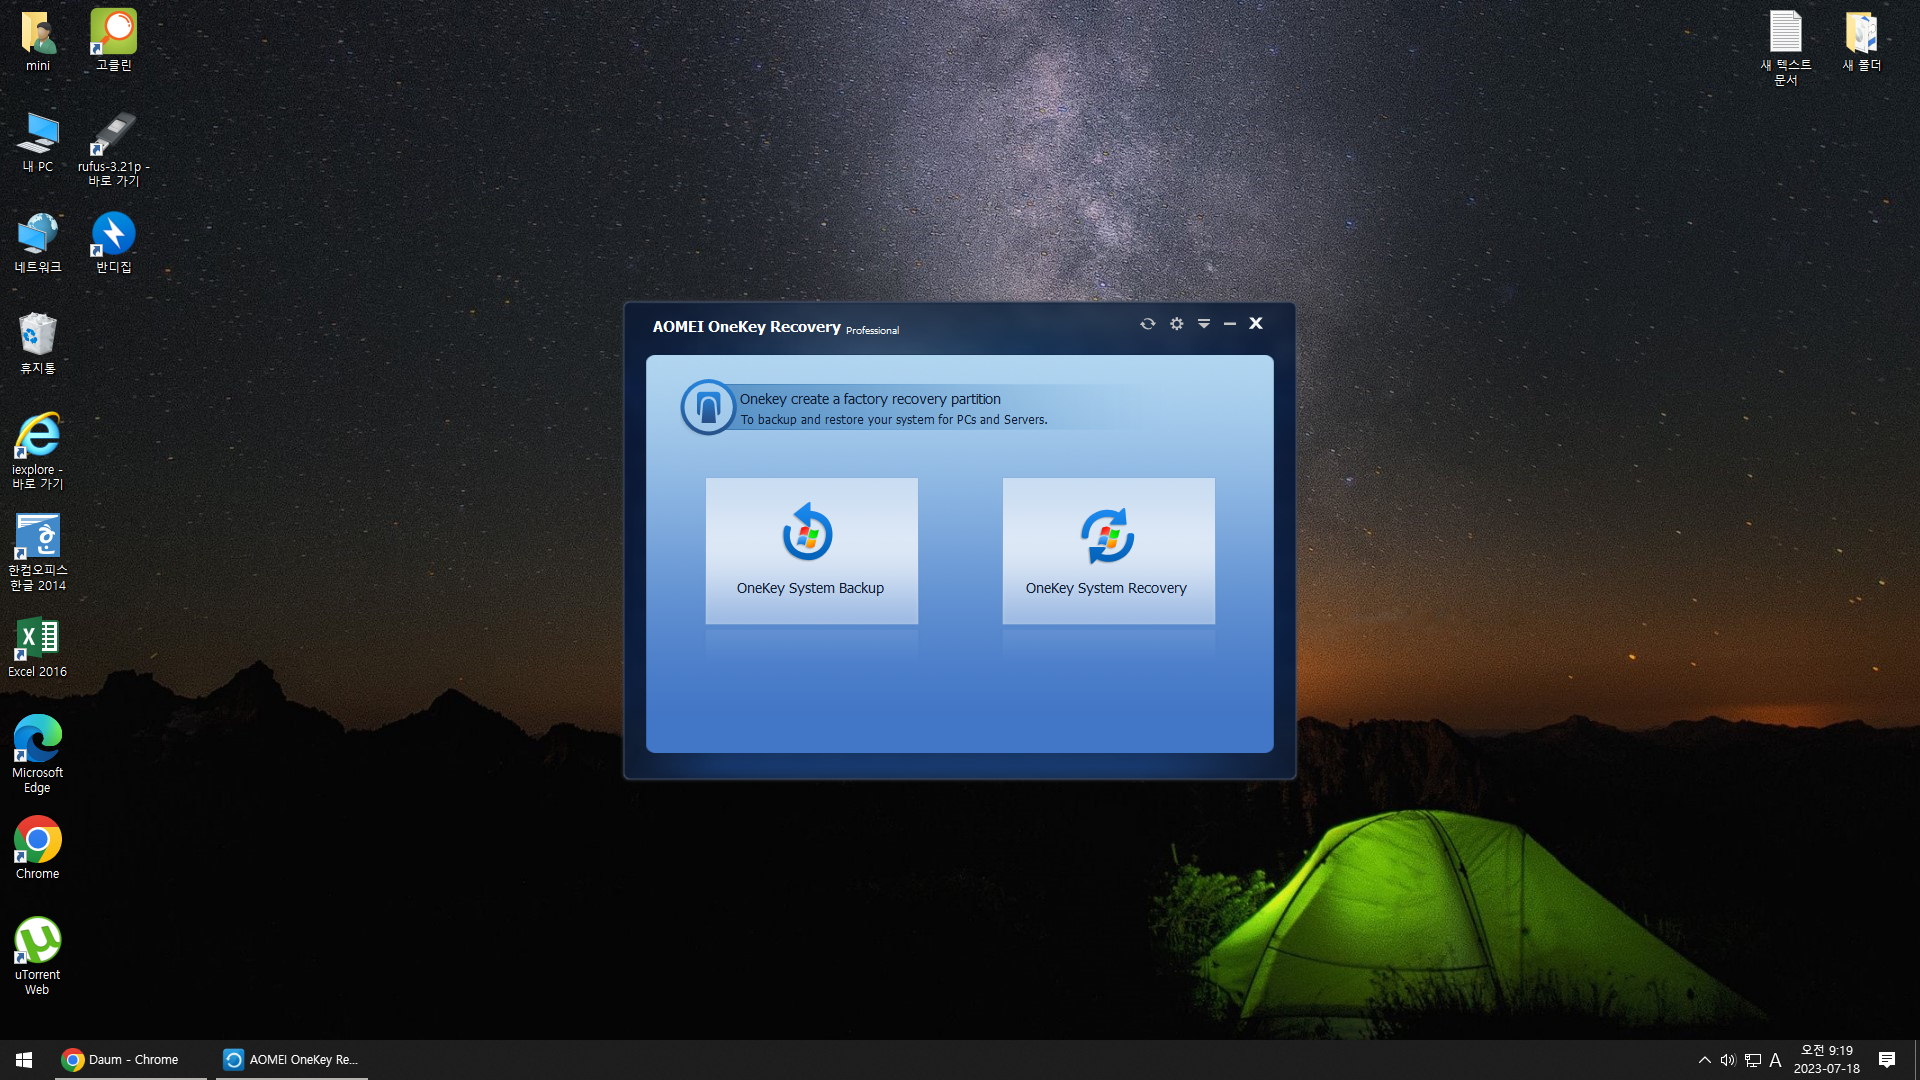This screenshot has height=1080, width=1920.
Task: Select the rufus-3.21p shortcut icon
Action: click(x=113, y=149)
